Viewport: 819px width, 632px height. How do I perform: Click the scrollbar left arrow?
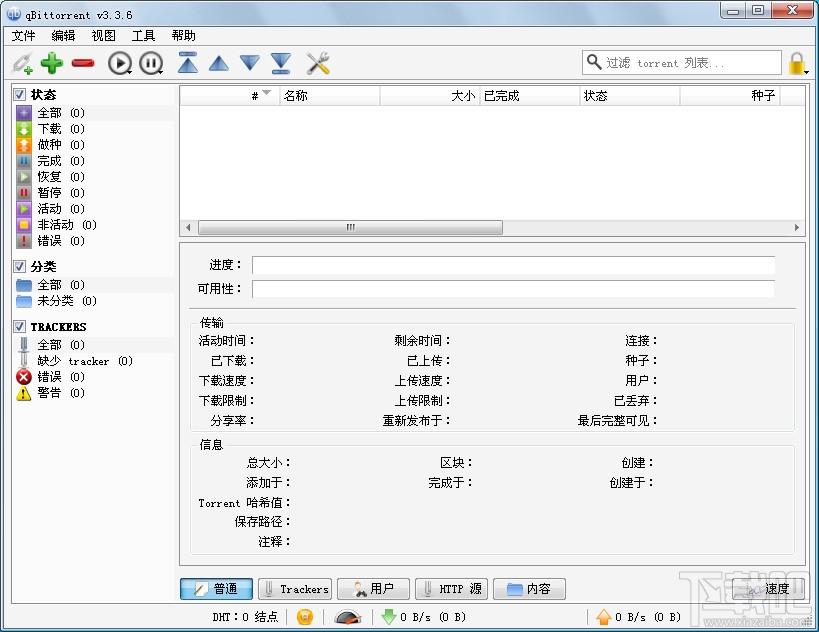188,227
